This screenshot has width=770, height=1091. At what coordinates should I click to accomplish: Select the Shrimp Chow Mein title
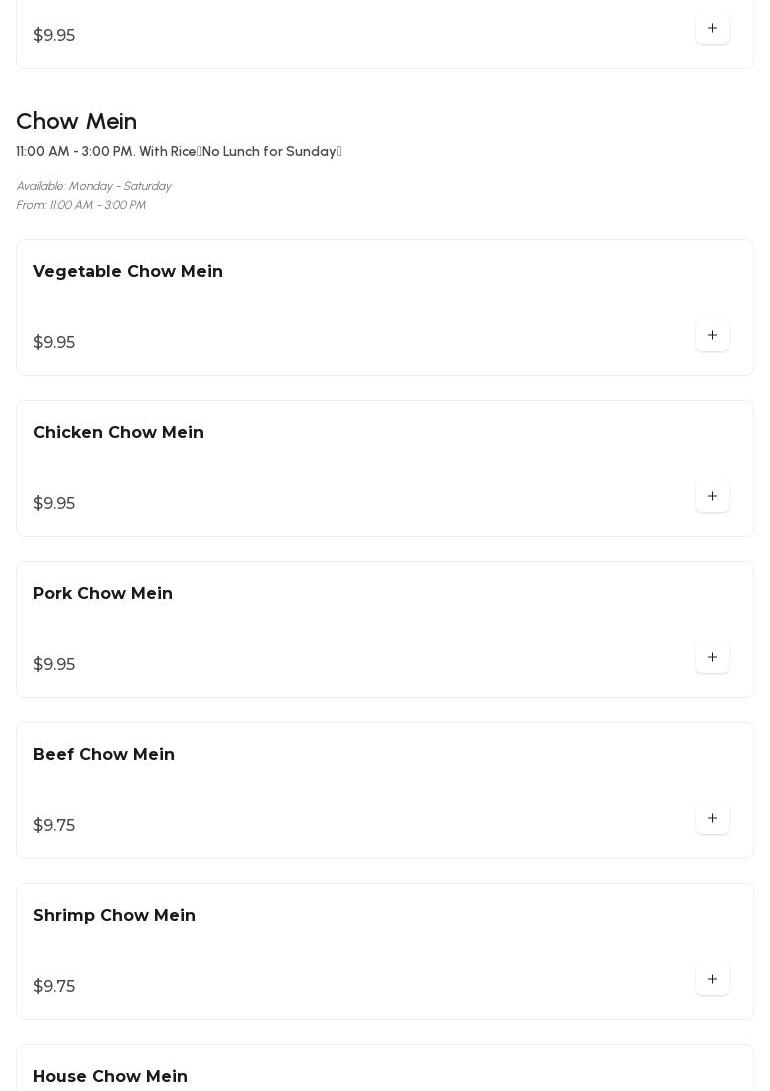click(x=114, y=916)
